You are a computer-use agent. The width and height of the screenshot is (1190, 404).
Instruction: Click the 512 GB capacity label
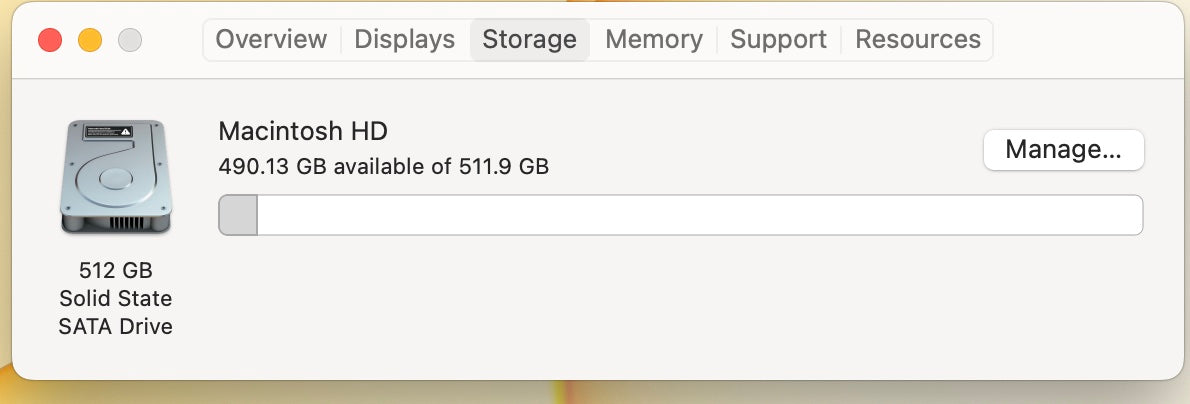(116, 270)
